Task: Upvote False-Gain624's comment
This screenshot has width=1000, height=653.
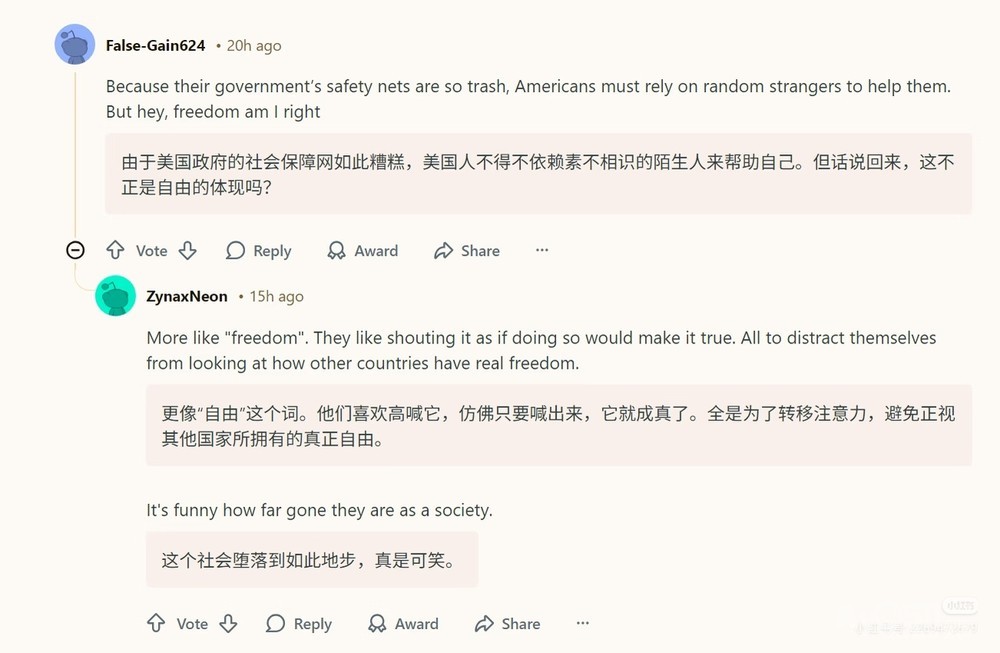Action: click(116, 251)
